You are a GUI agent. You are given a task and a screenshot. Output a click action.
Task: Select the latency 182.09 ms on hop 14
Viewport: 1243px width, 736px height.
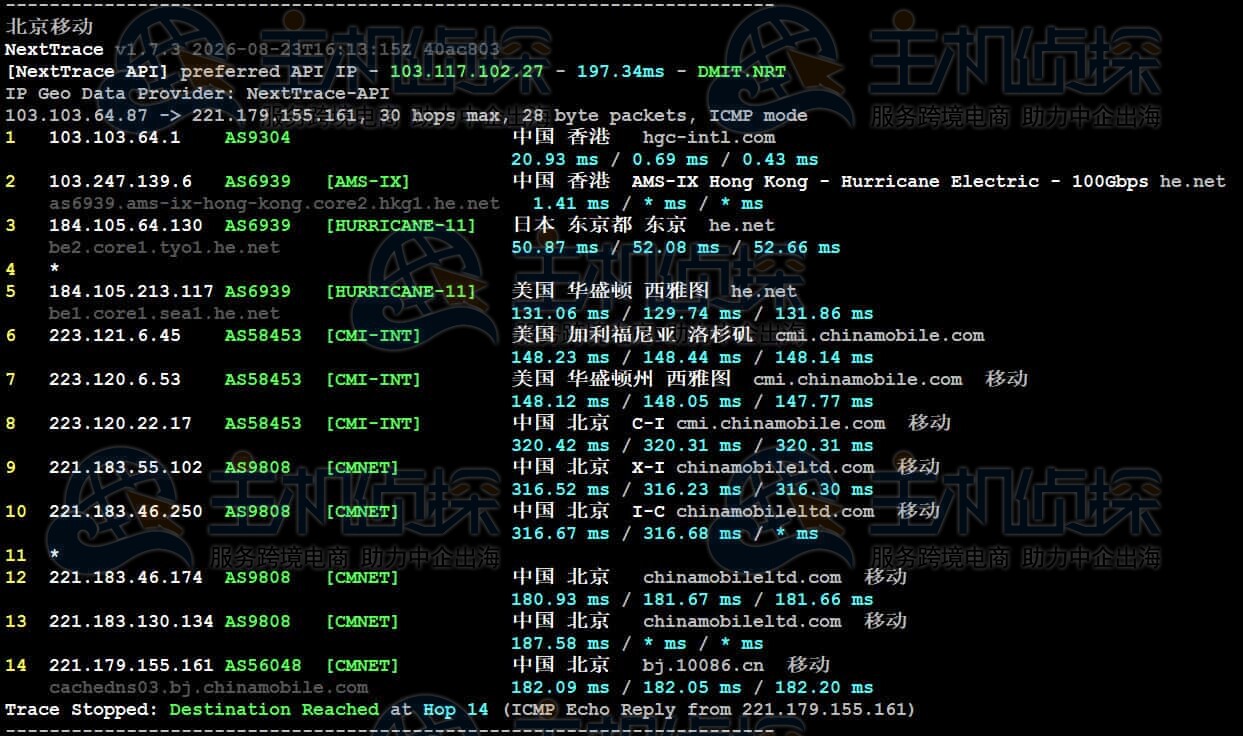click(560, 687)
